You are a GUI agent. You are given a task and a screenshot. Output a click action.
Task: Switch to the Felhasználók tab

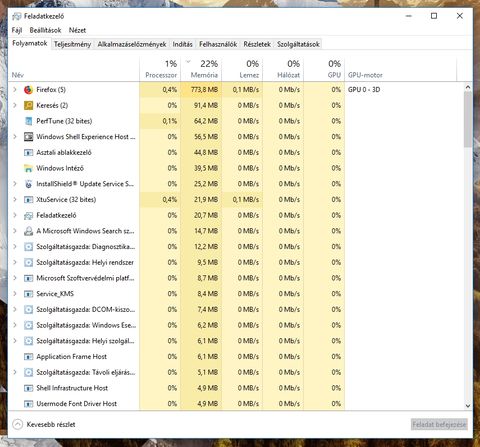pos(218,44)
